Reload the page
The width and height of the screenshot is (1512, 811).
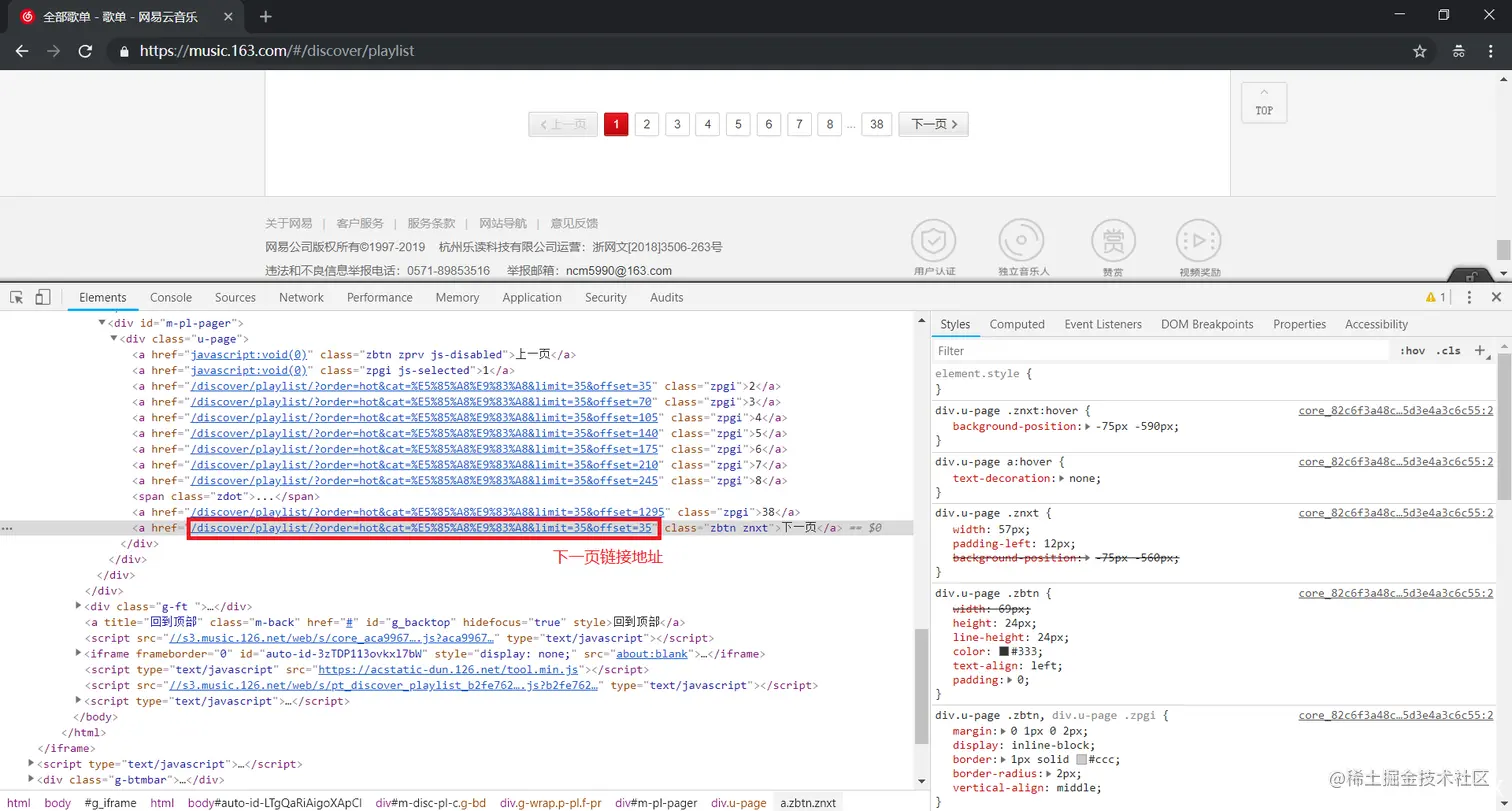click(x=86, y=51)
